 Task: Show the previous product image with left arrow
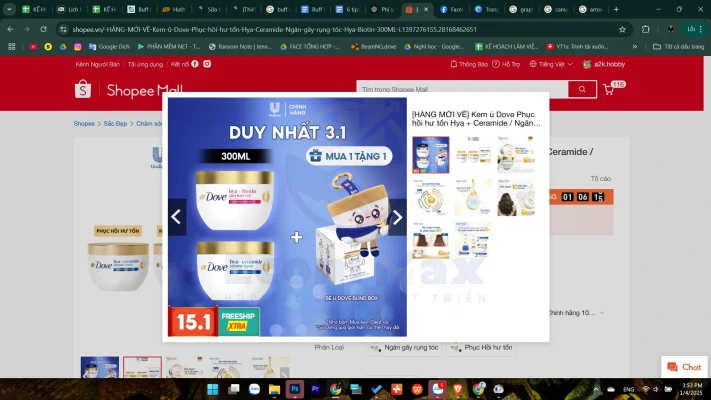(177, 217)
